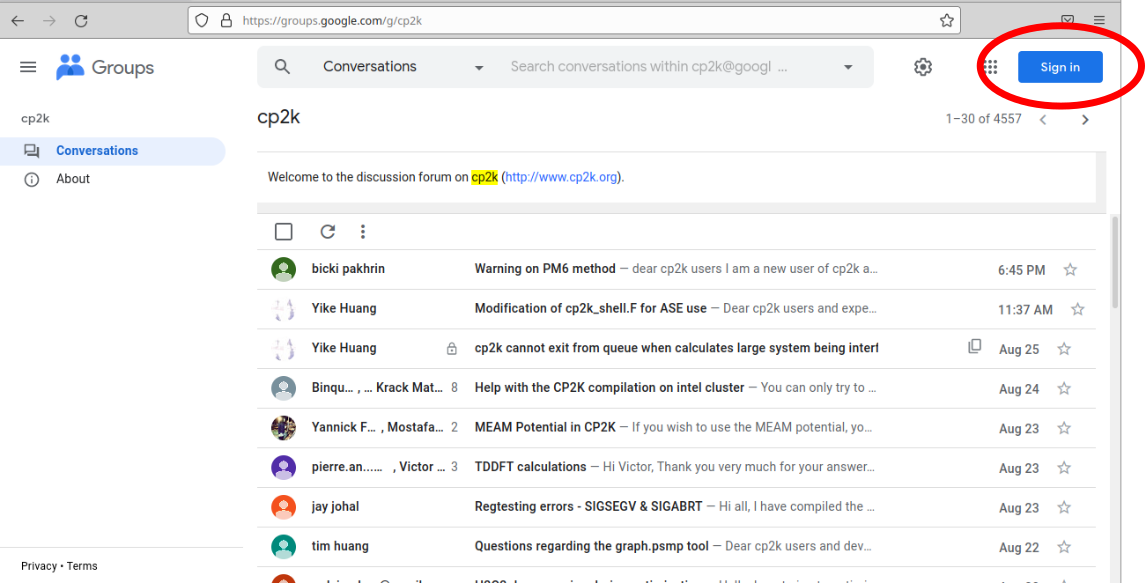Go to previous page of conversations

(x=1043, y=119)
